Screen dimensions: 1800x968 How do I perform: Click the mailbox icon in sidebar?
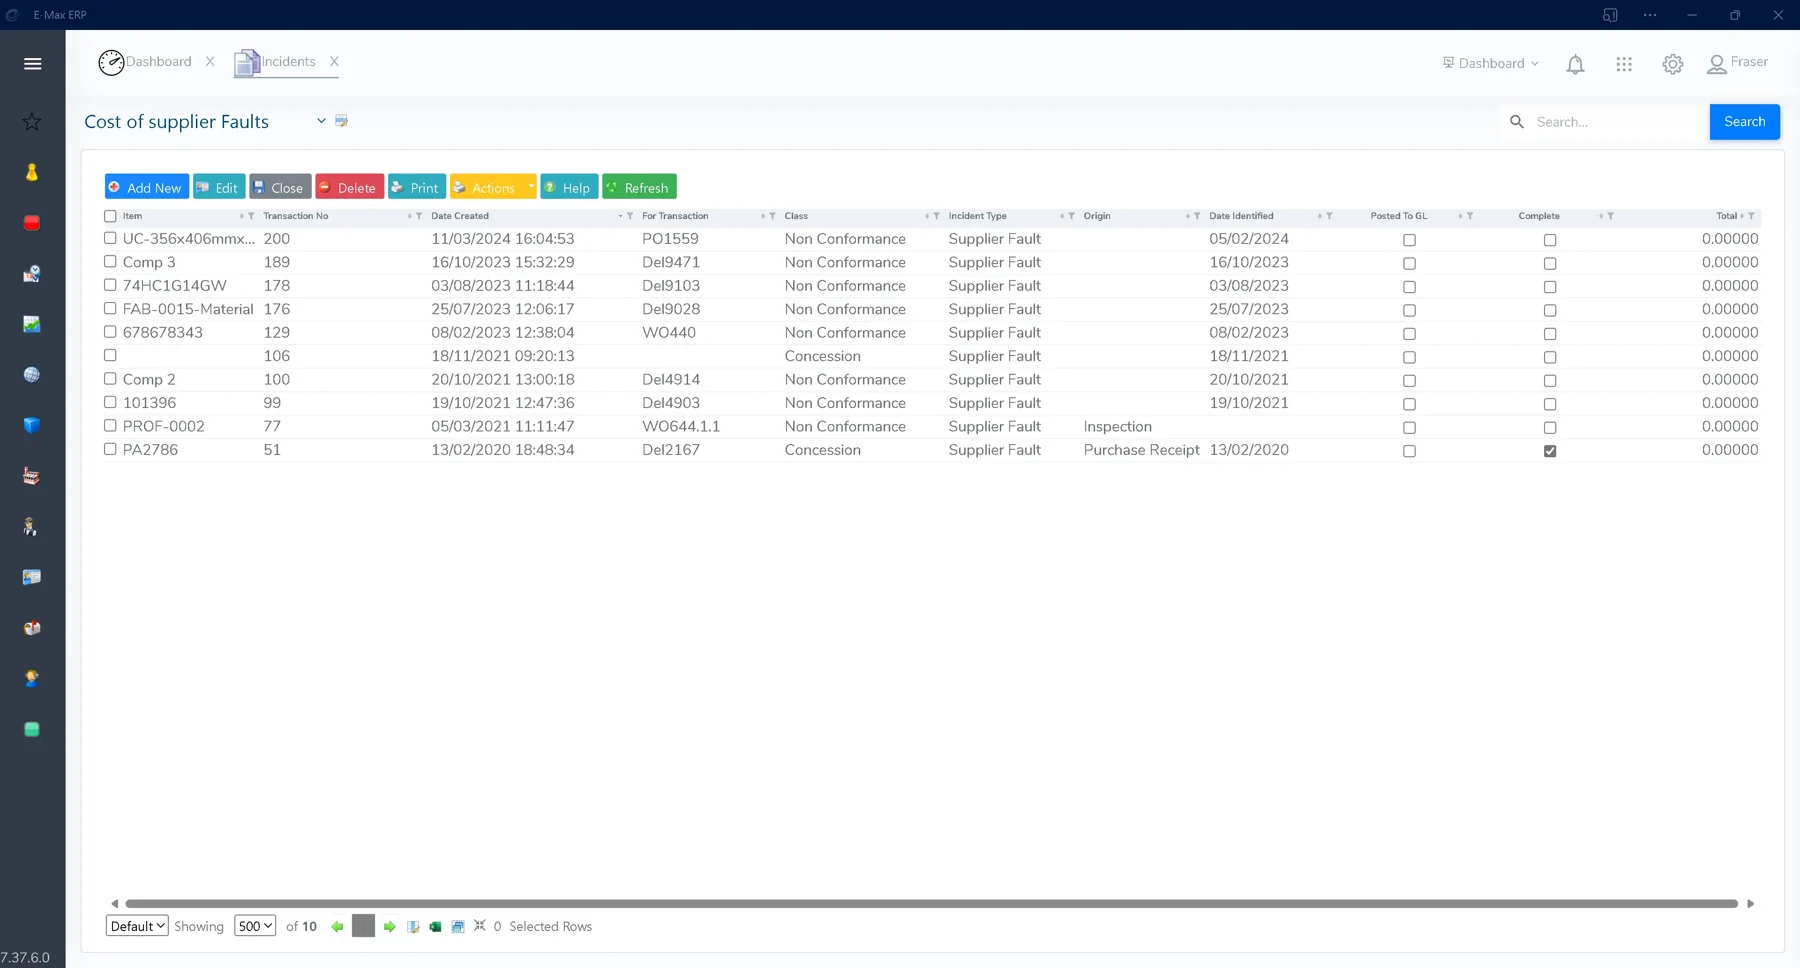(x=32, y=628)
